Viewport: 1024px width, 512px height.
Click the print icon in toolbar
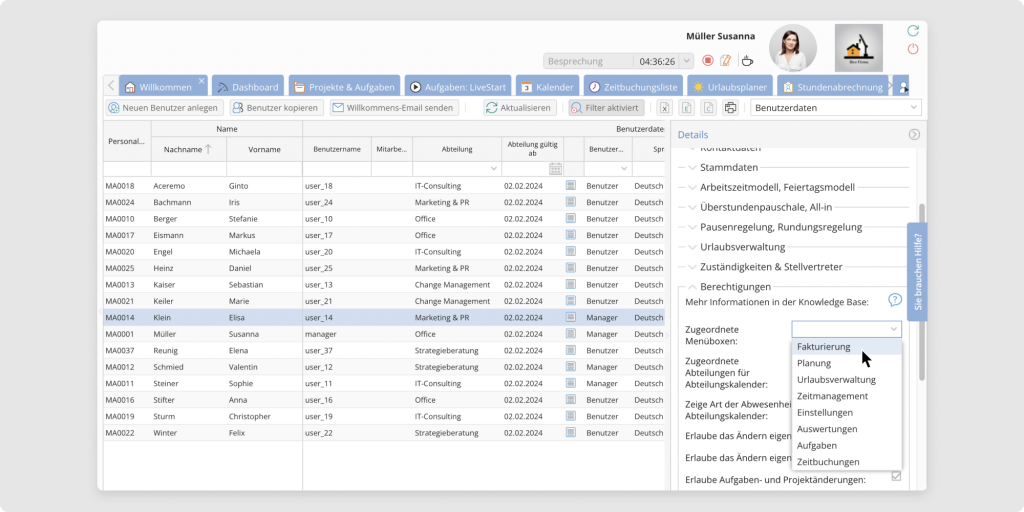tap(730, 108)
